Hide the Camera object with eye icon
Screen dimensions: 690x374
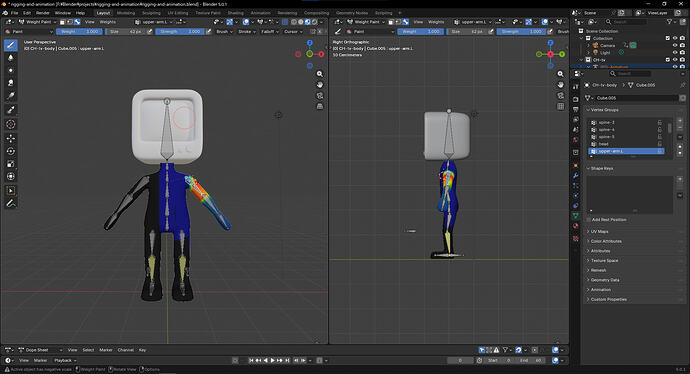pyautogui.click(x=675, y=45)
